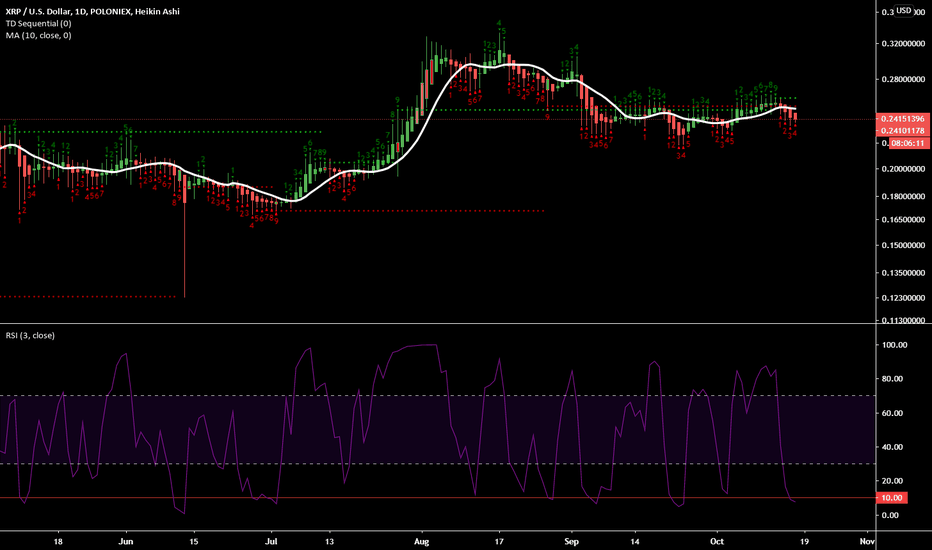932x550 pixels.
Task: Click the 17 date on time axis
Action: coord(499,542)
